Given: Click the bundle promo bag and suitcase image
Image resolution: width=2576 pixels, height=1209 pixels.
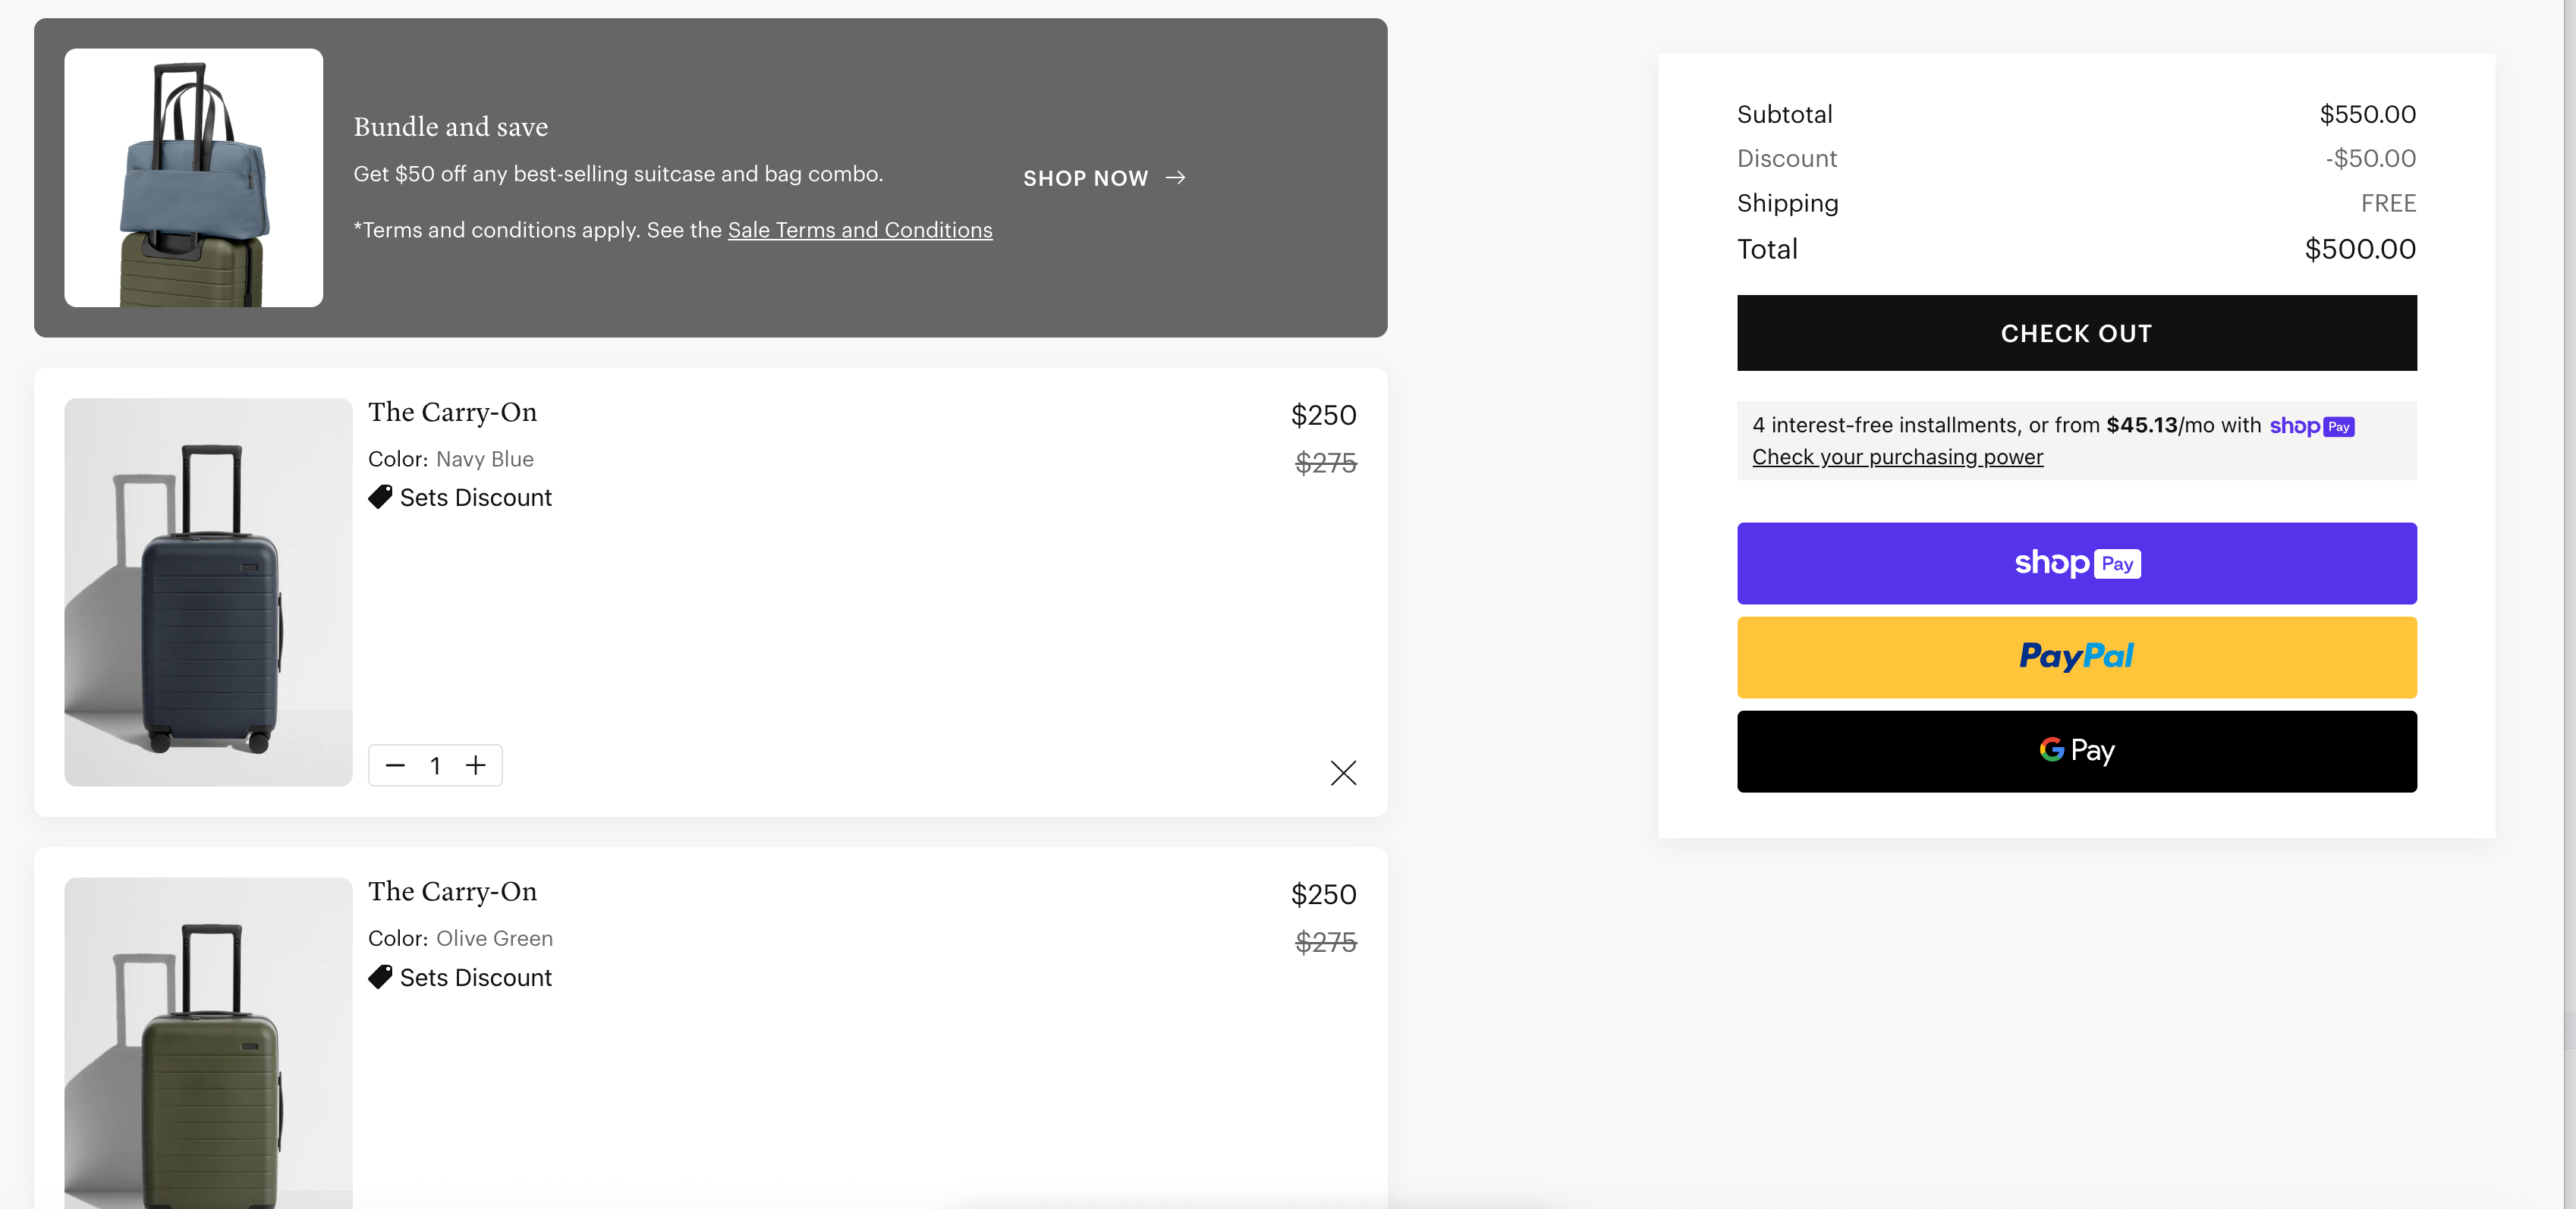Looking at the screenshot, I should pos(193,178).
